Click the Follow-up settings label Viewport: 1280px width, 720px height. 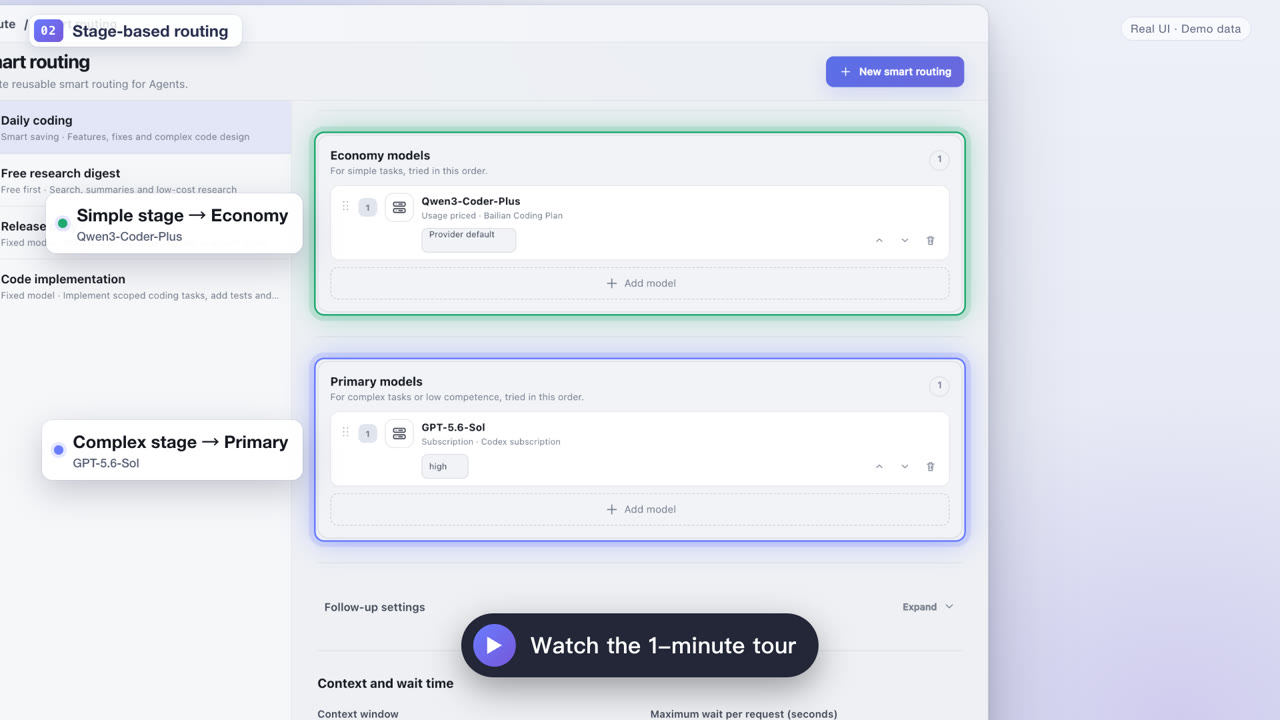tap(374, 607)
